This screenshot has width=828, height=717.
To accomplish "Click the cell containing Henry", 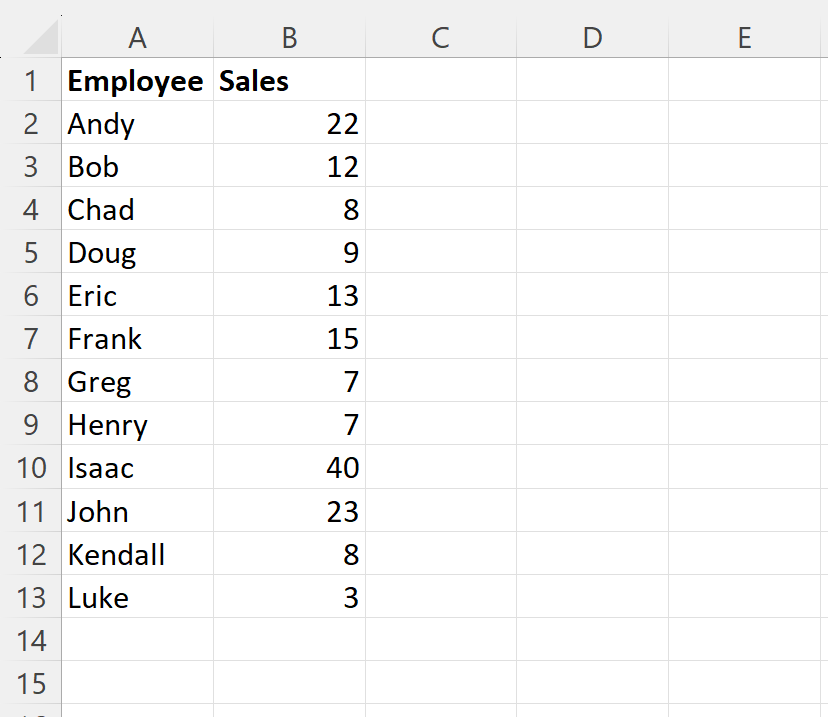I will 137,423.
